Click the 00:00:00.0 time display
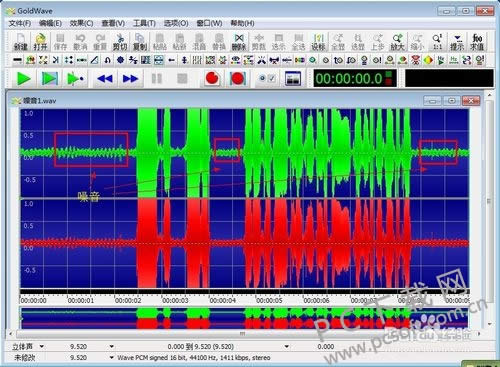The image size is (500, 367). pyautogui.click(x=355, y=79)
